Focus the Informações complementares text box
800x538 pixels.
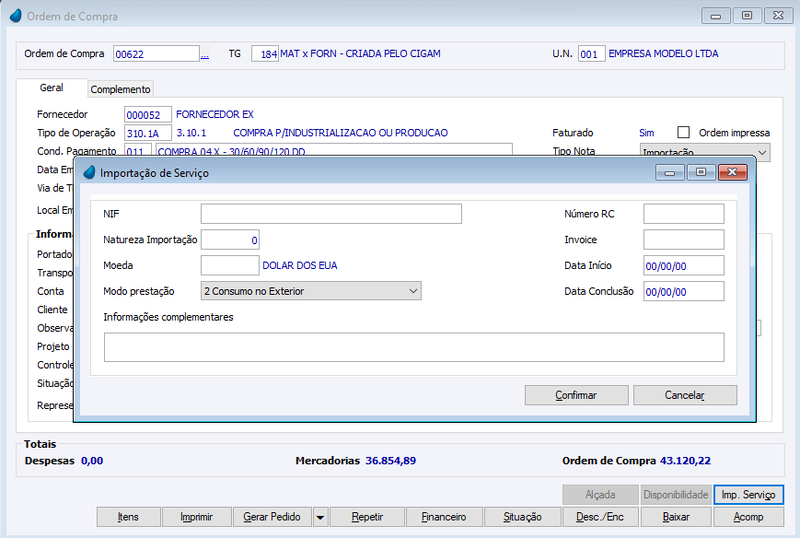pos(414,347)
